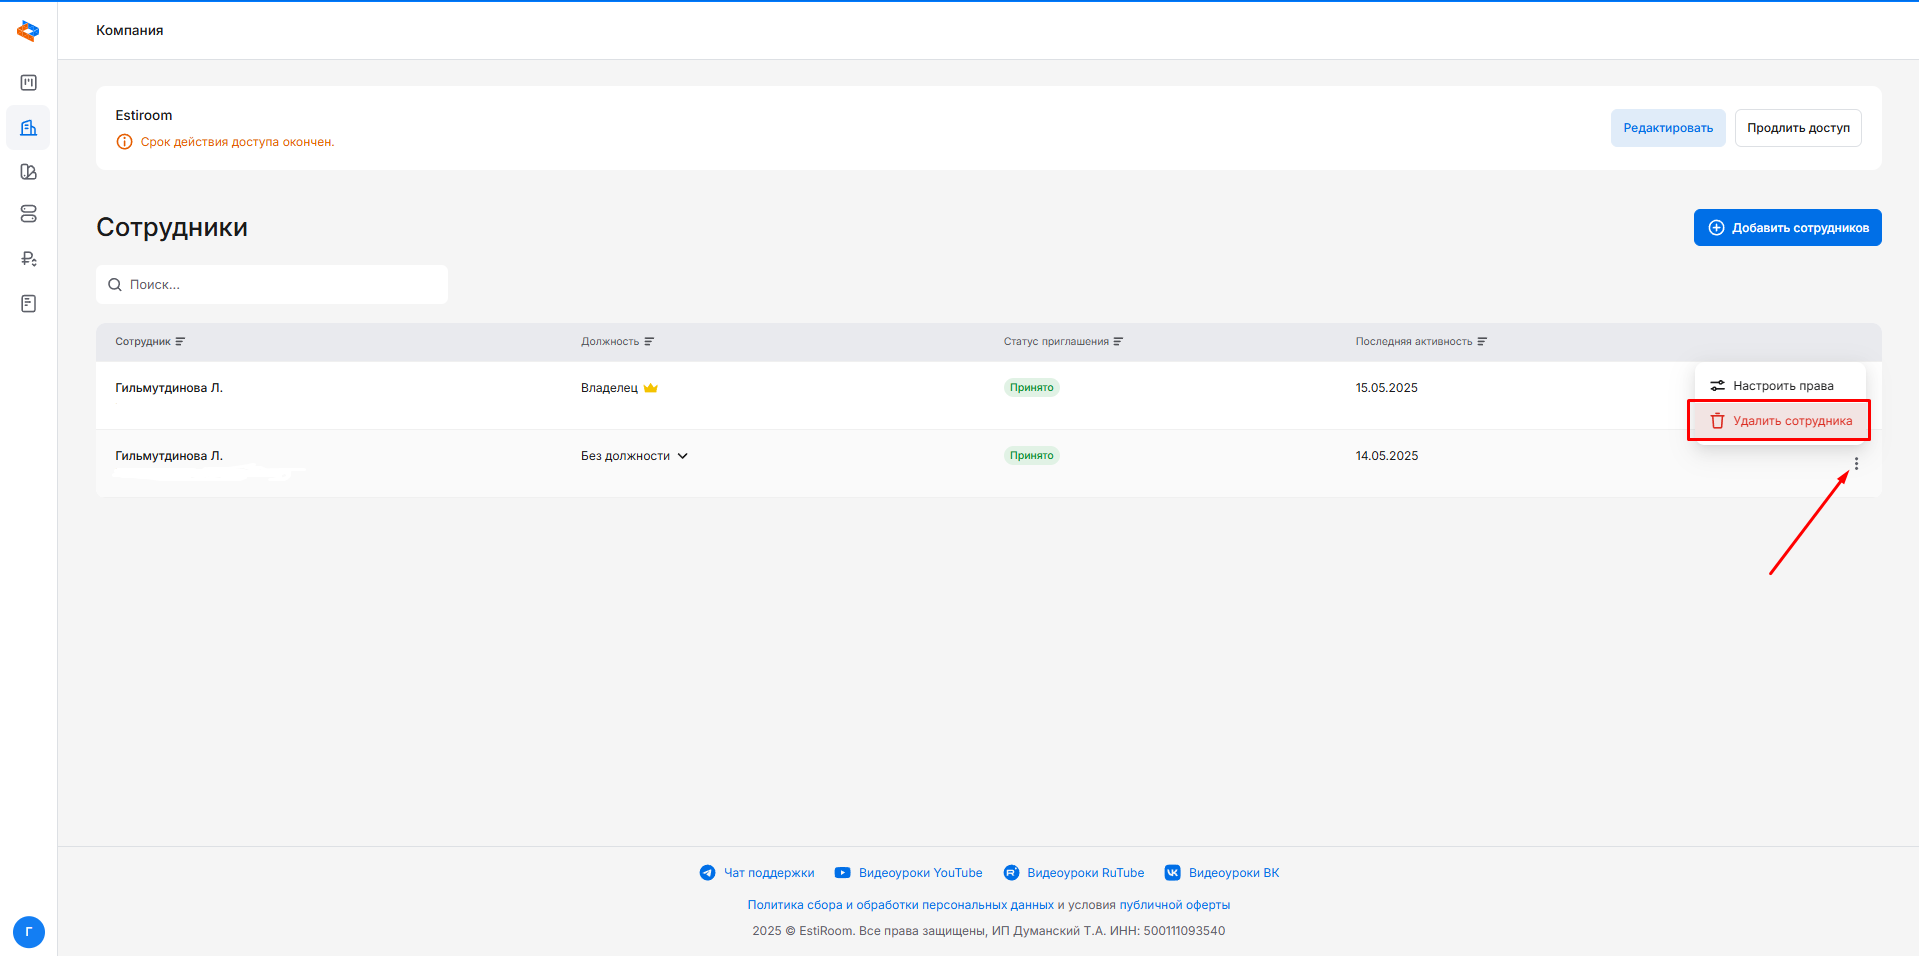The image size is (1919, 956).
Task: Open the document sidebar icon
Action: (x=29, y=303)
